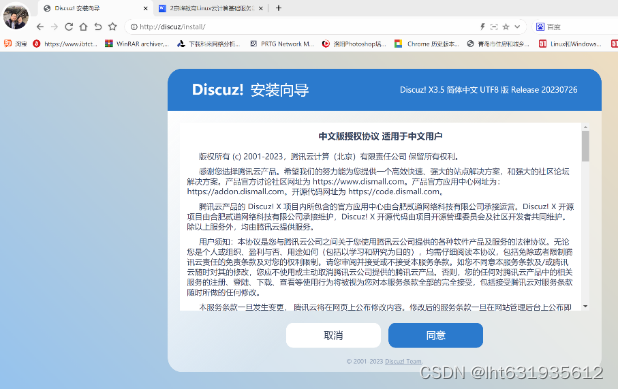Click the license agreement scrollbar thumb
618x389 pixels.
[x=585, y=146]
